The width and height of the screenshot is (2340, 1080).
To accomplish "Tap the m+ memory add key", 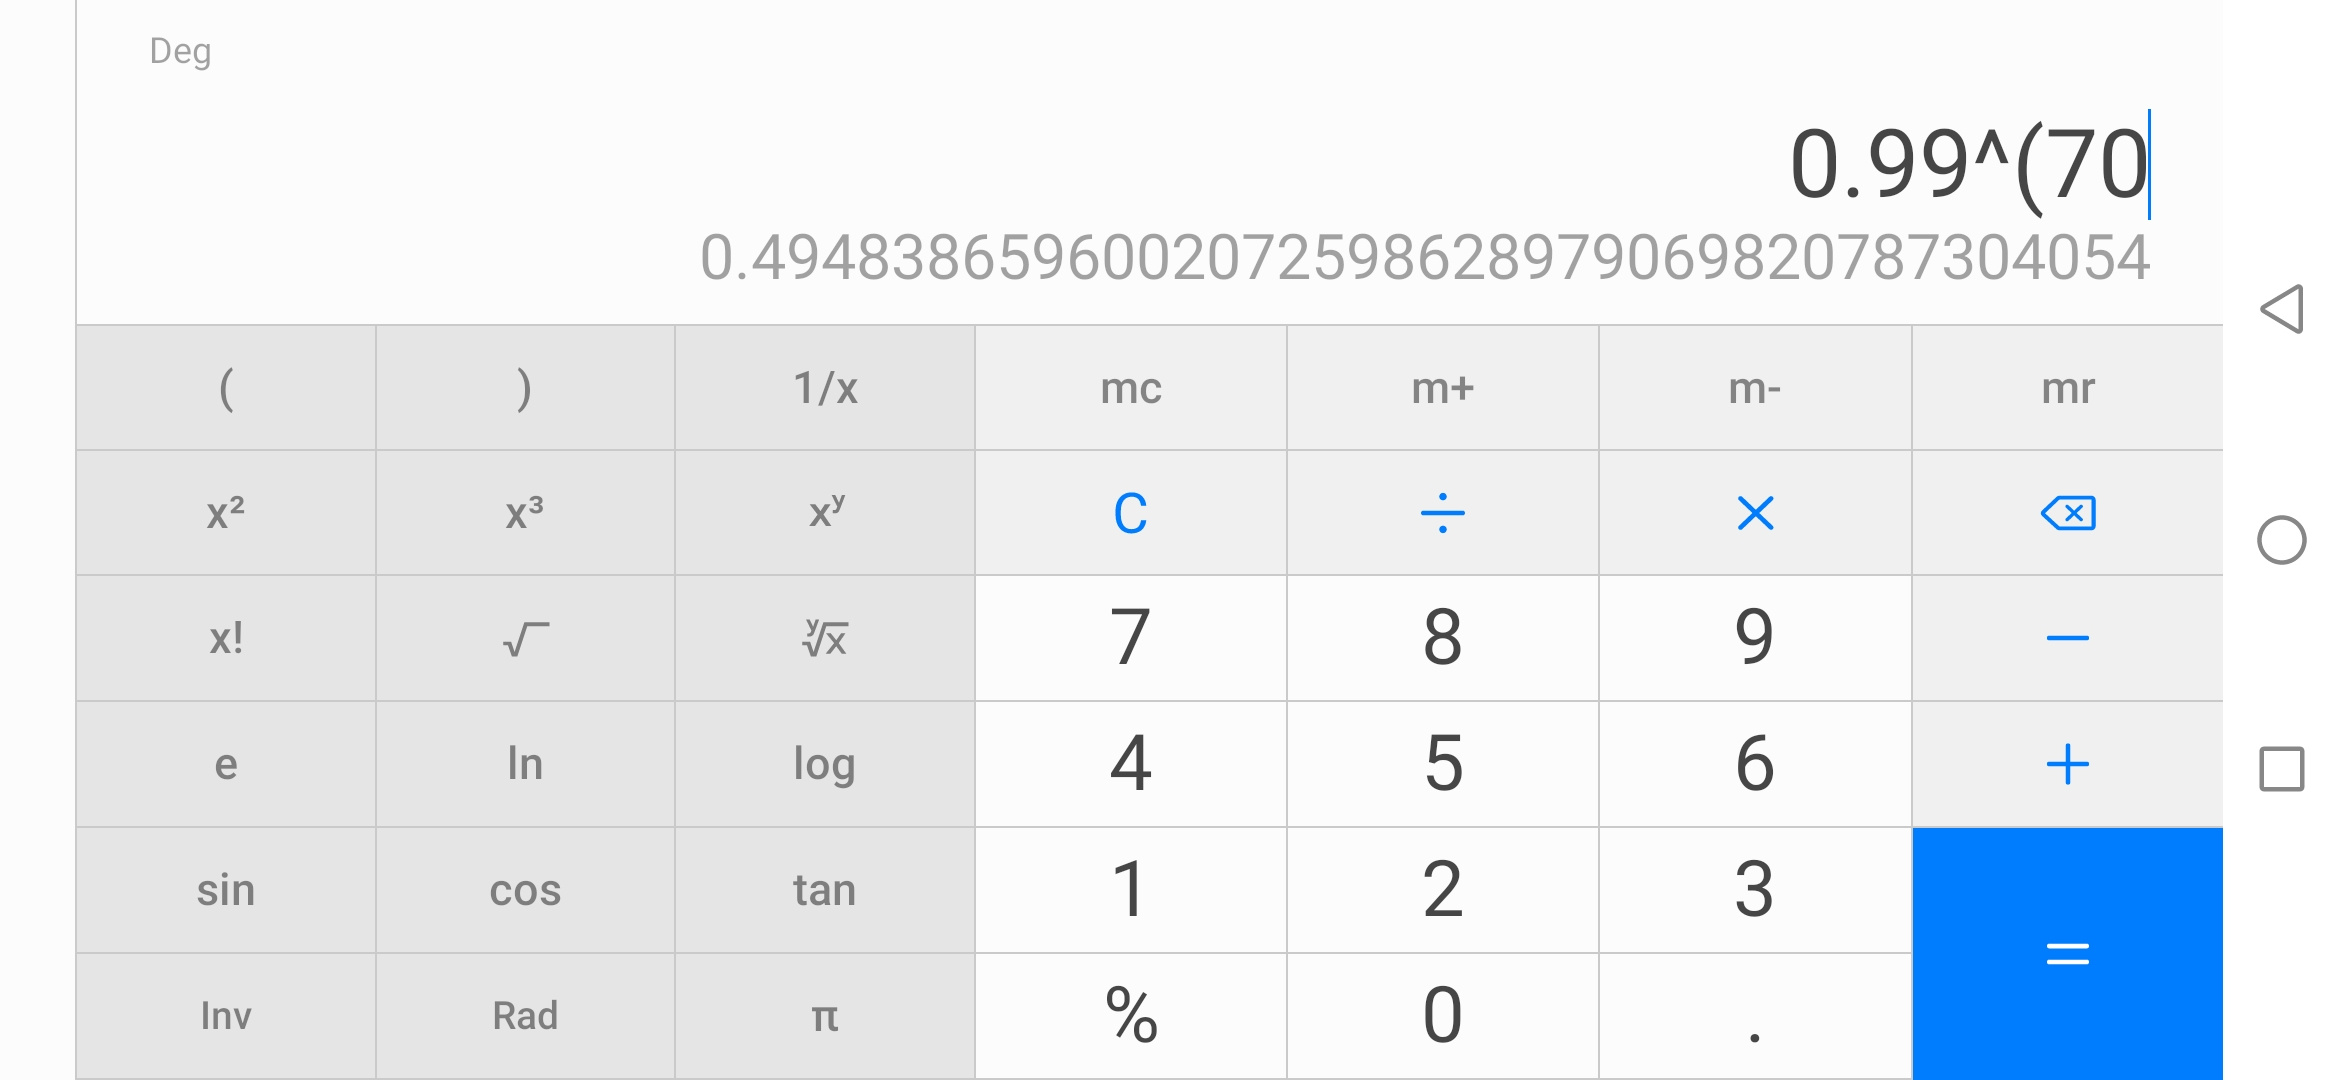I will point(1442,388).
